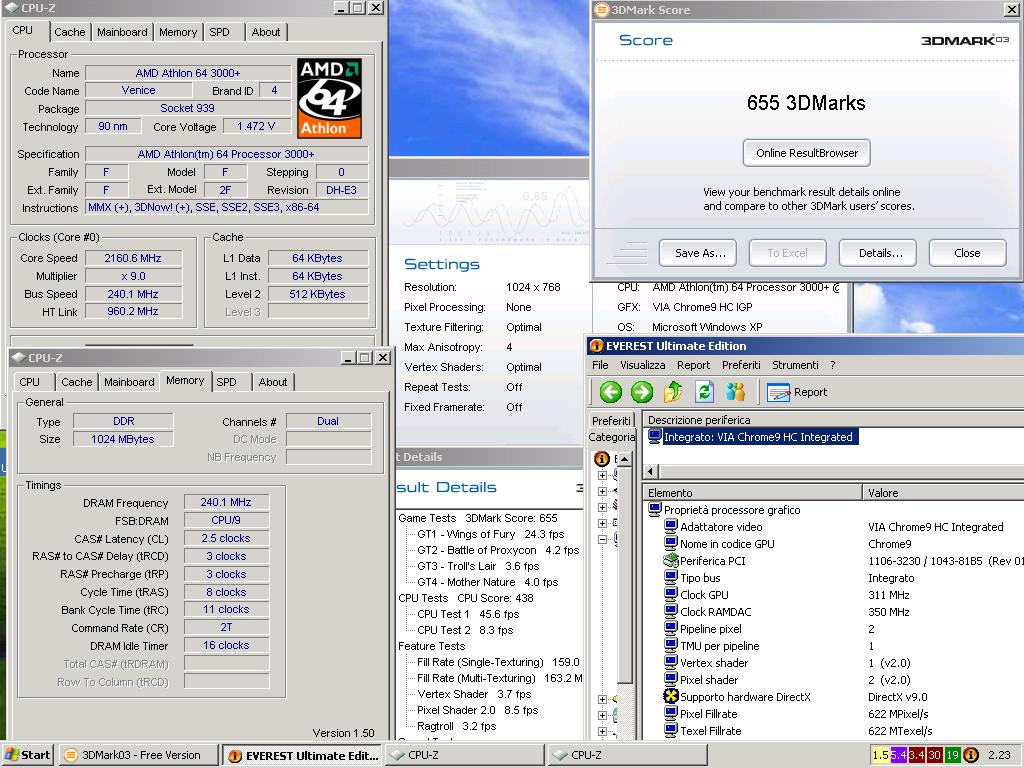The height and width of the screenshot is (768, 1024).
Task: Click the 3DMark Score window title icon
Action: coord(602,10)
